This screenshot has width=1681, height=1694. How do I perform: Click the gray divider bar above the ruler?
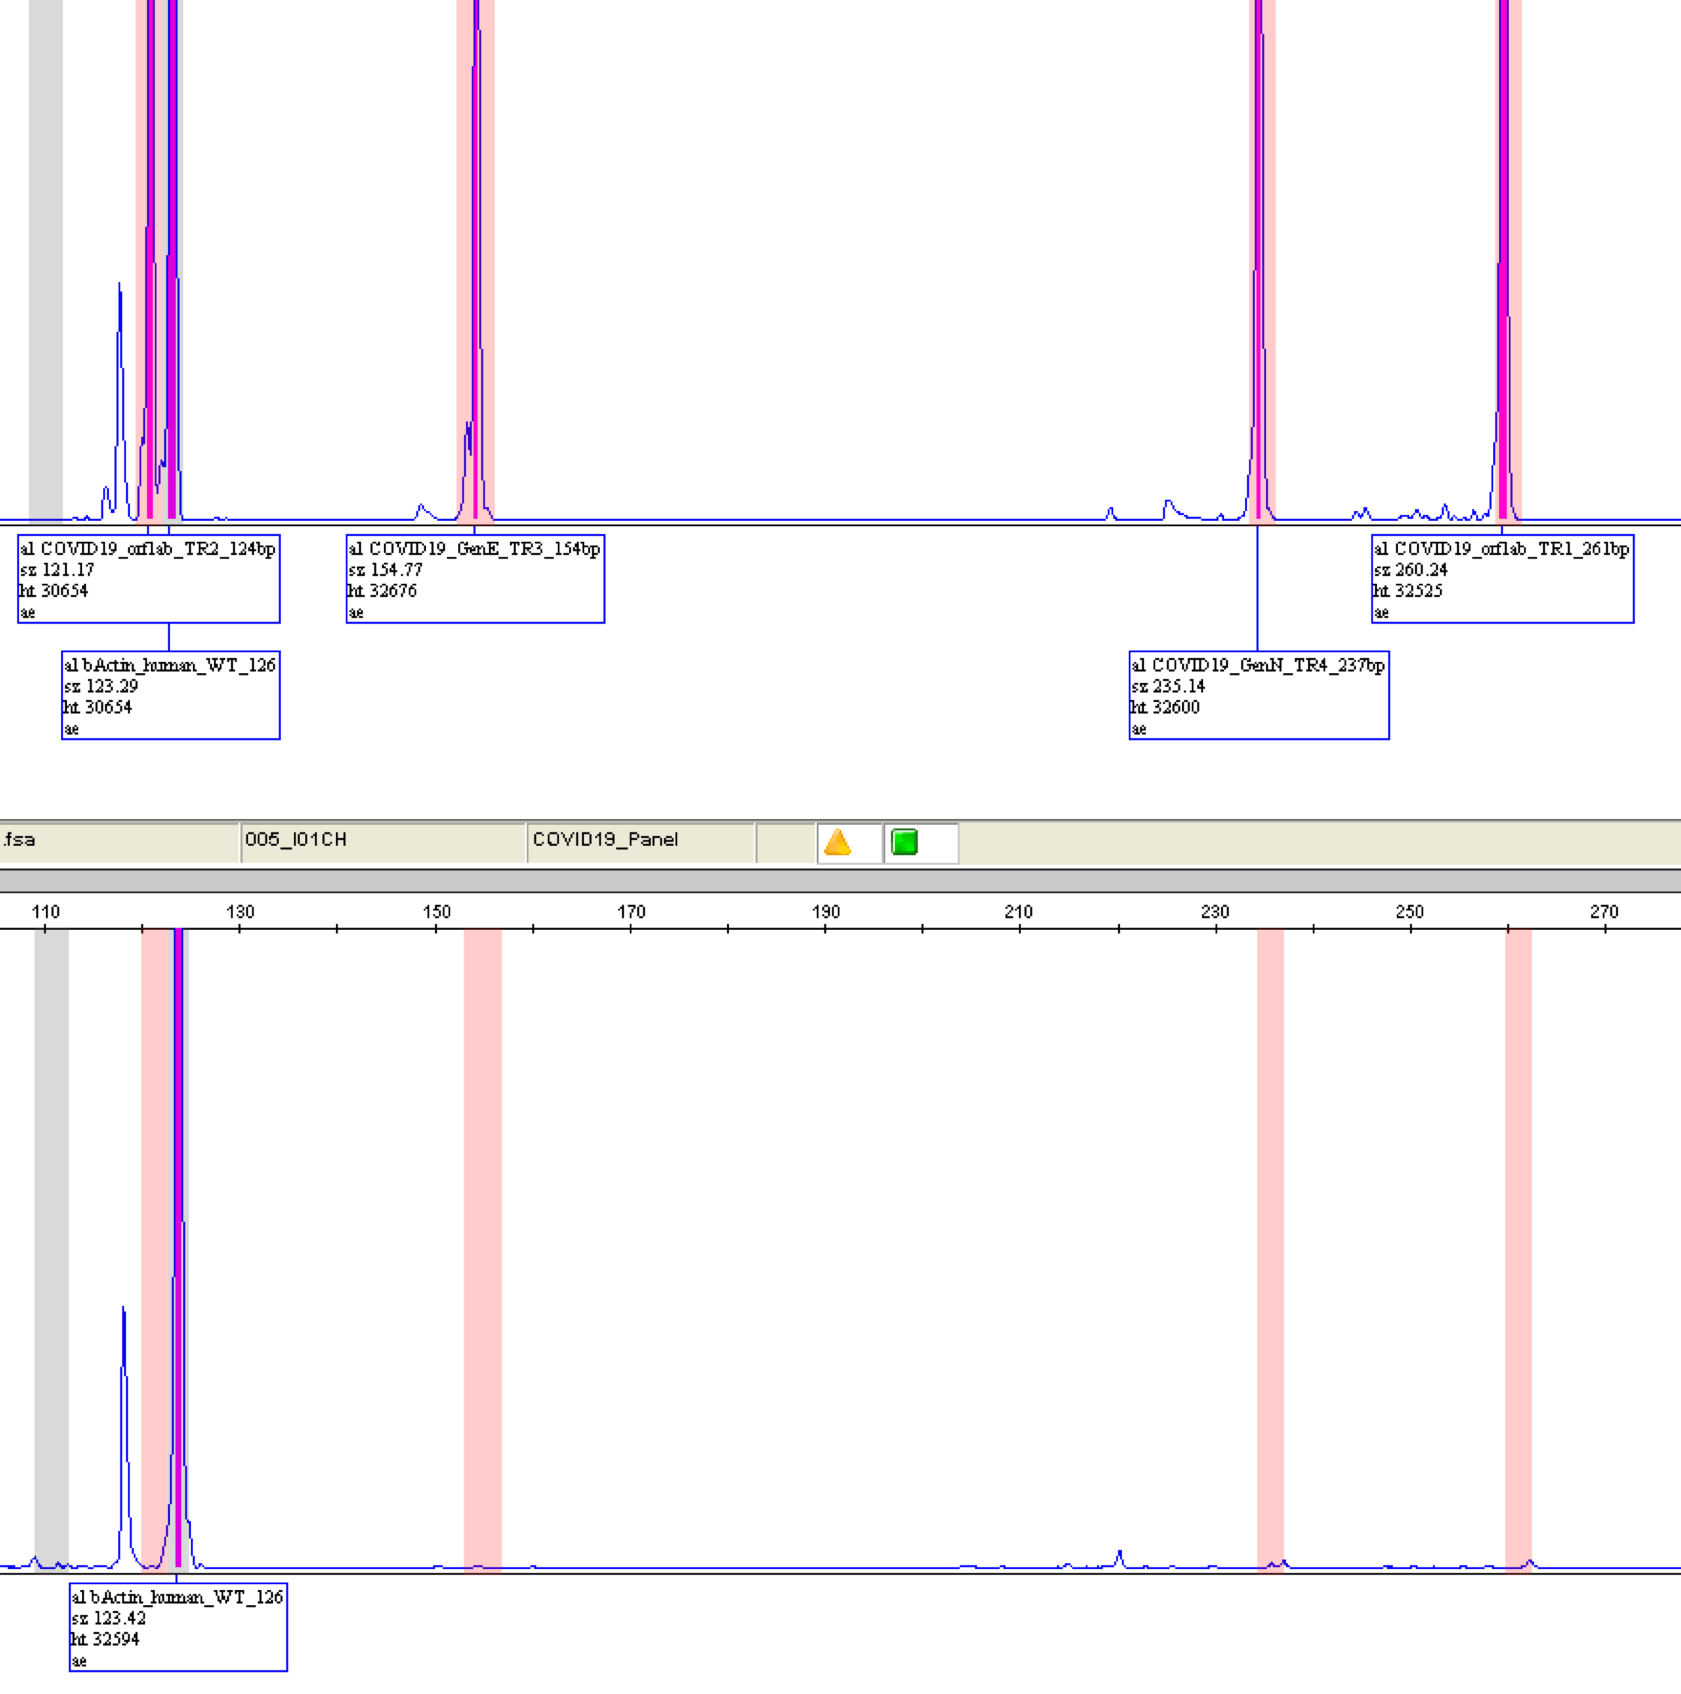pos(840,880)
